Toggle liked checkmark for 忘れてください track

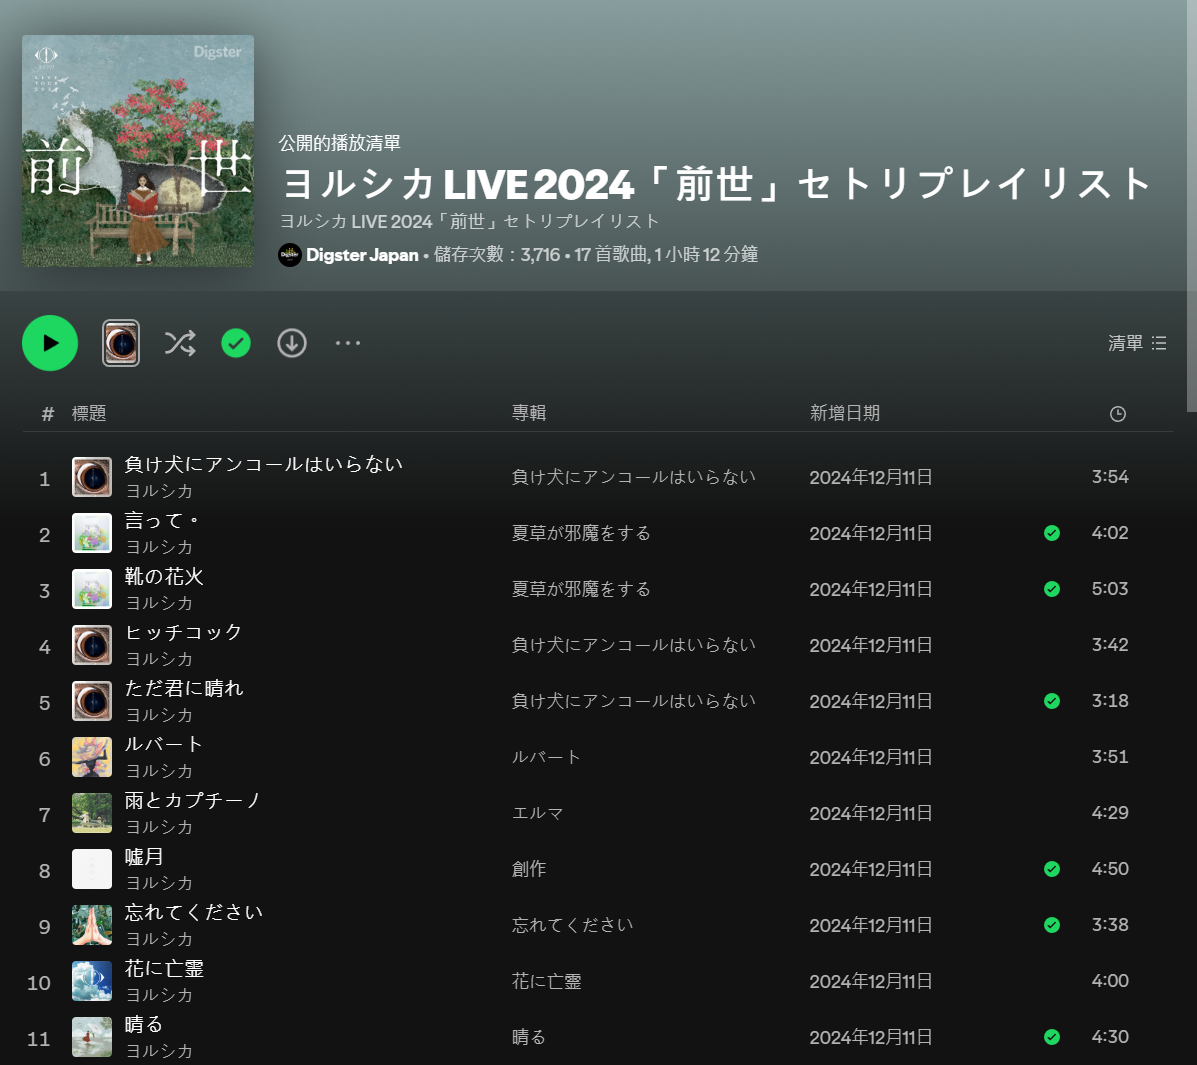[x=1052, y=925]
